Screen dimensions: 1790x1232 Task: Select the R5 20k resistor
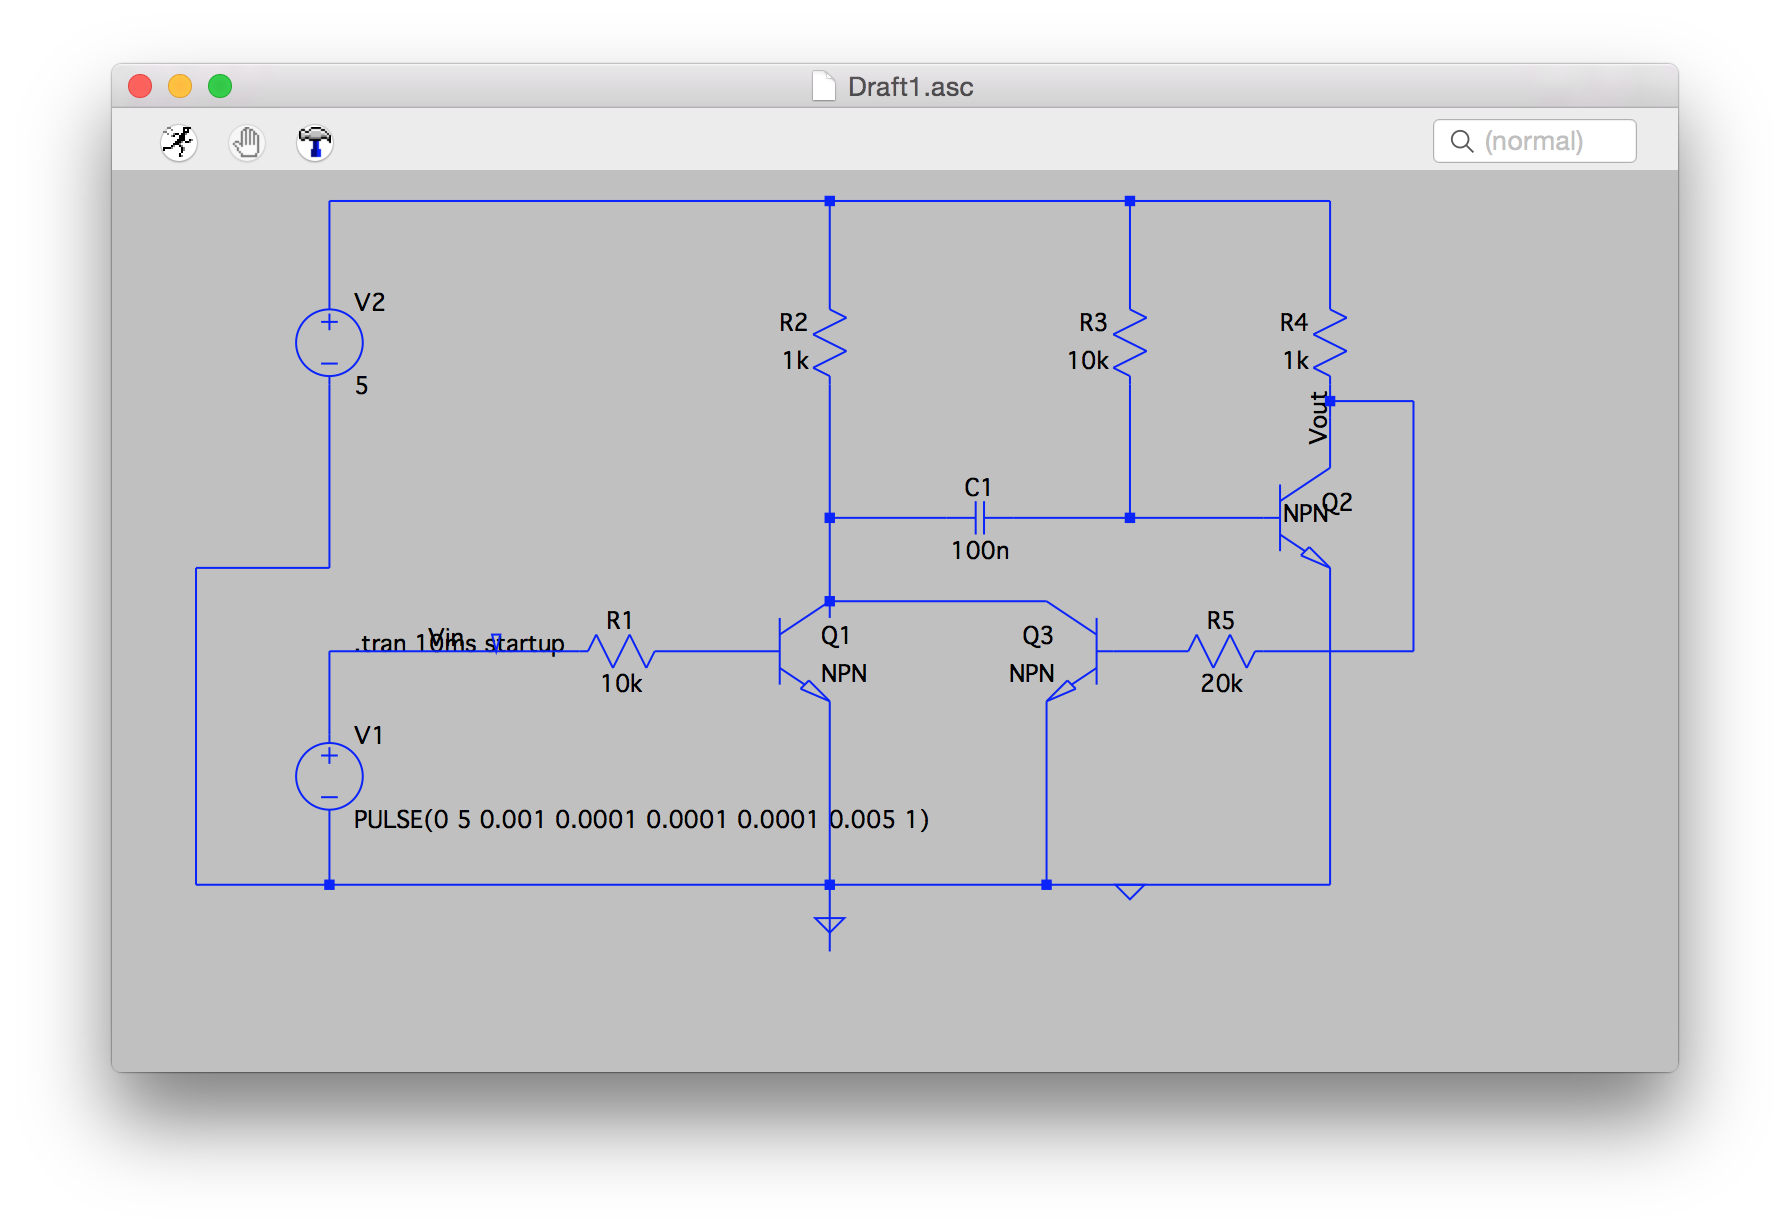click(x=1221, y=652)
